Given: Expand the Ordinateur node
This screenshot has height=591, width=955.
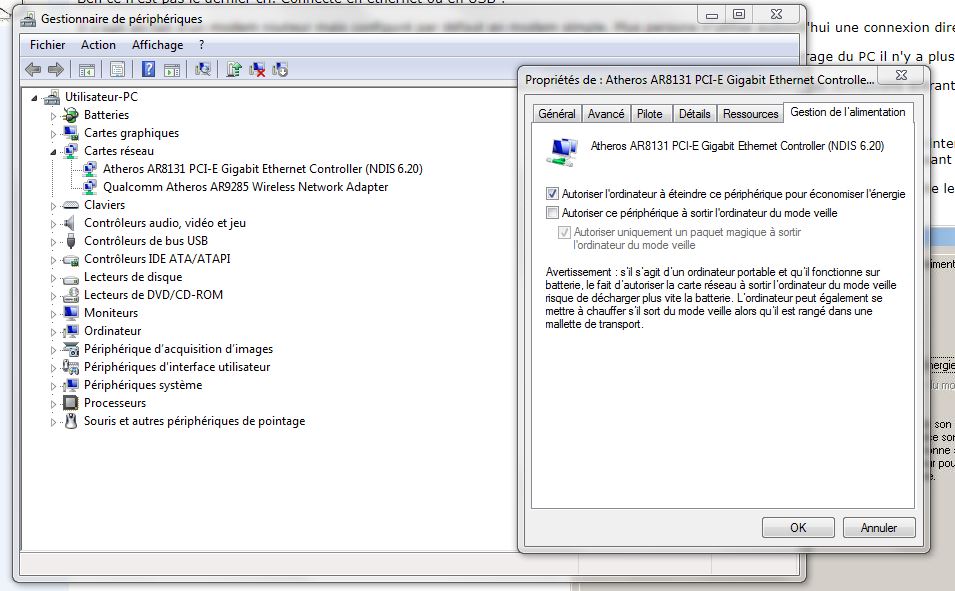Looking at the screenshot, I should pyautogui.click(x=53, y=332).
